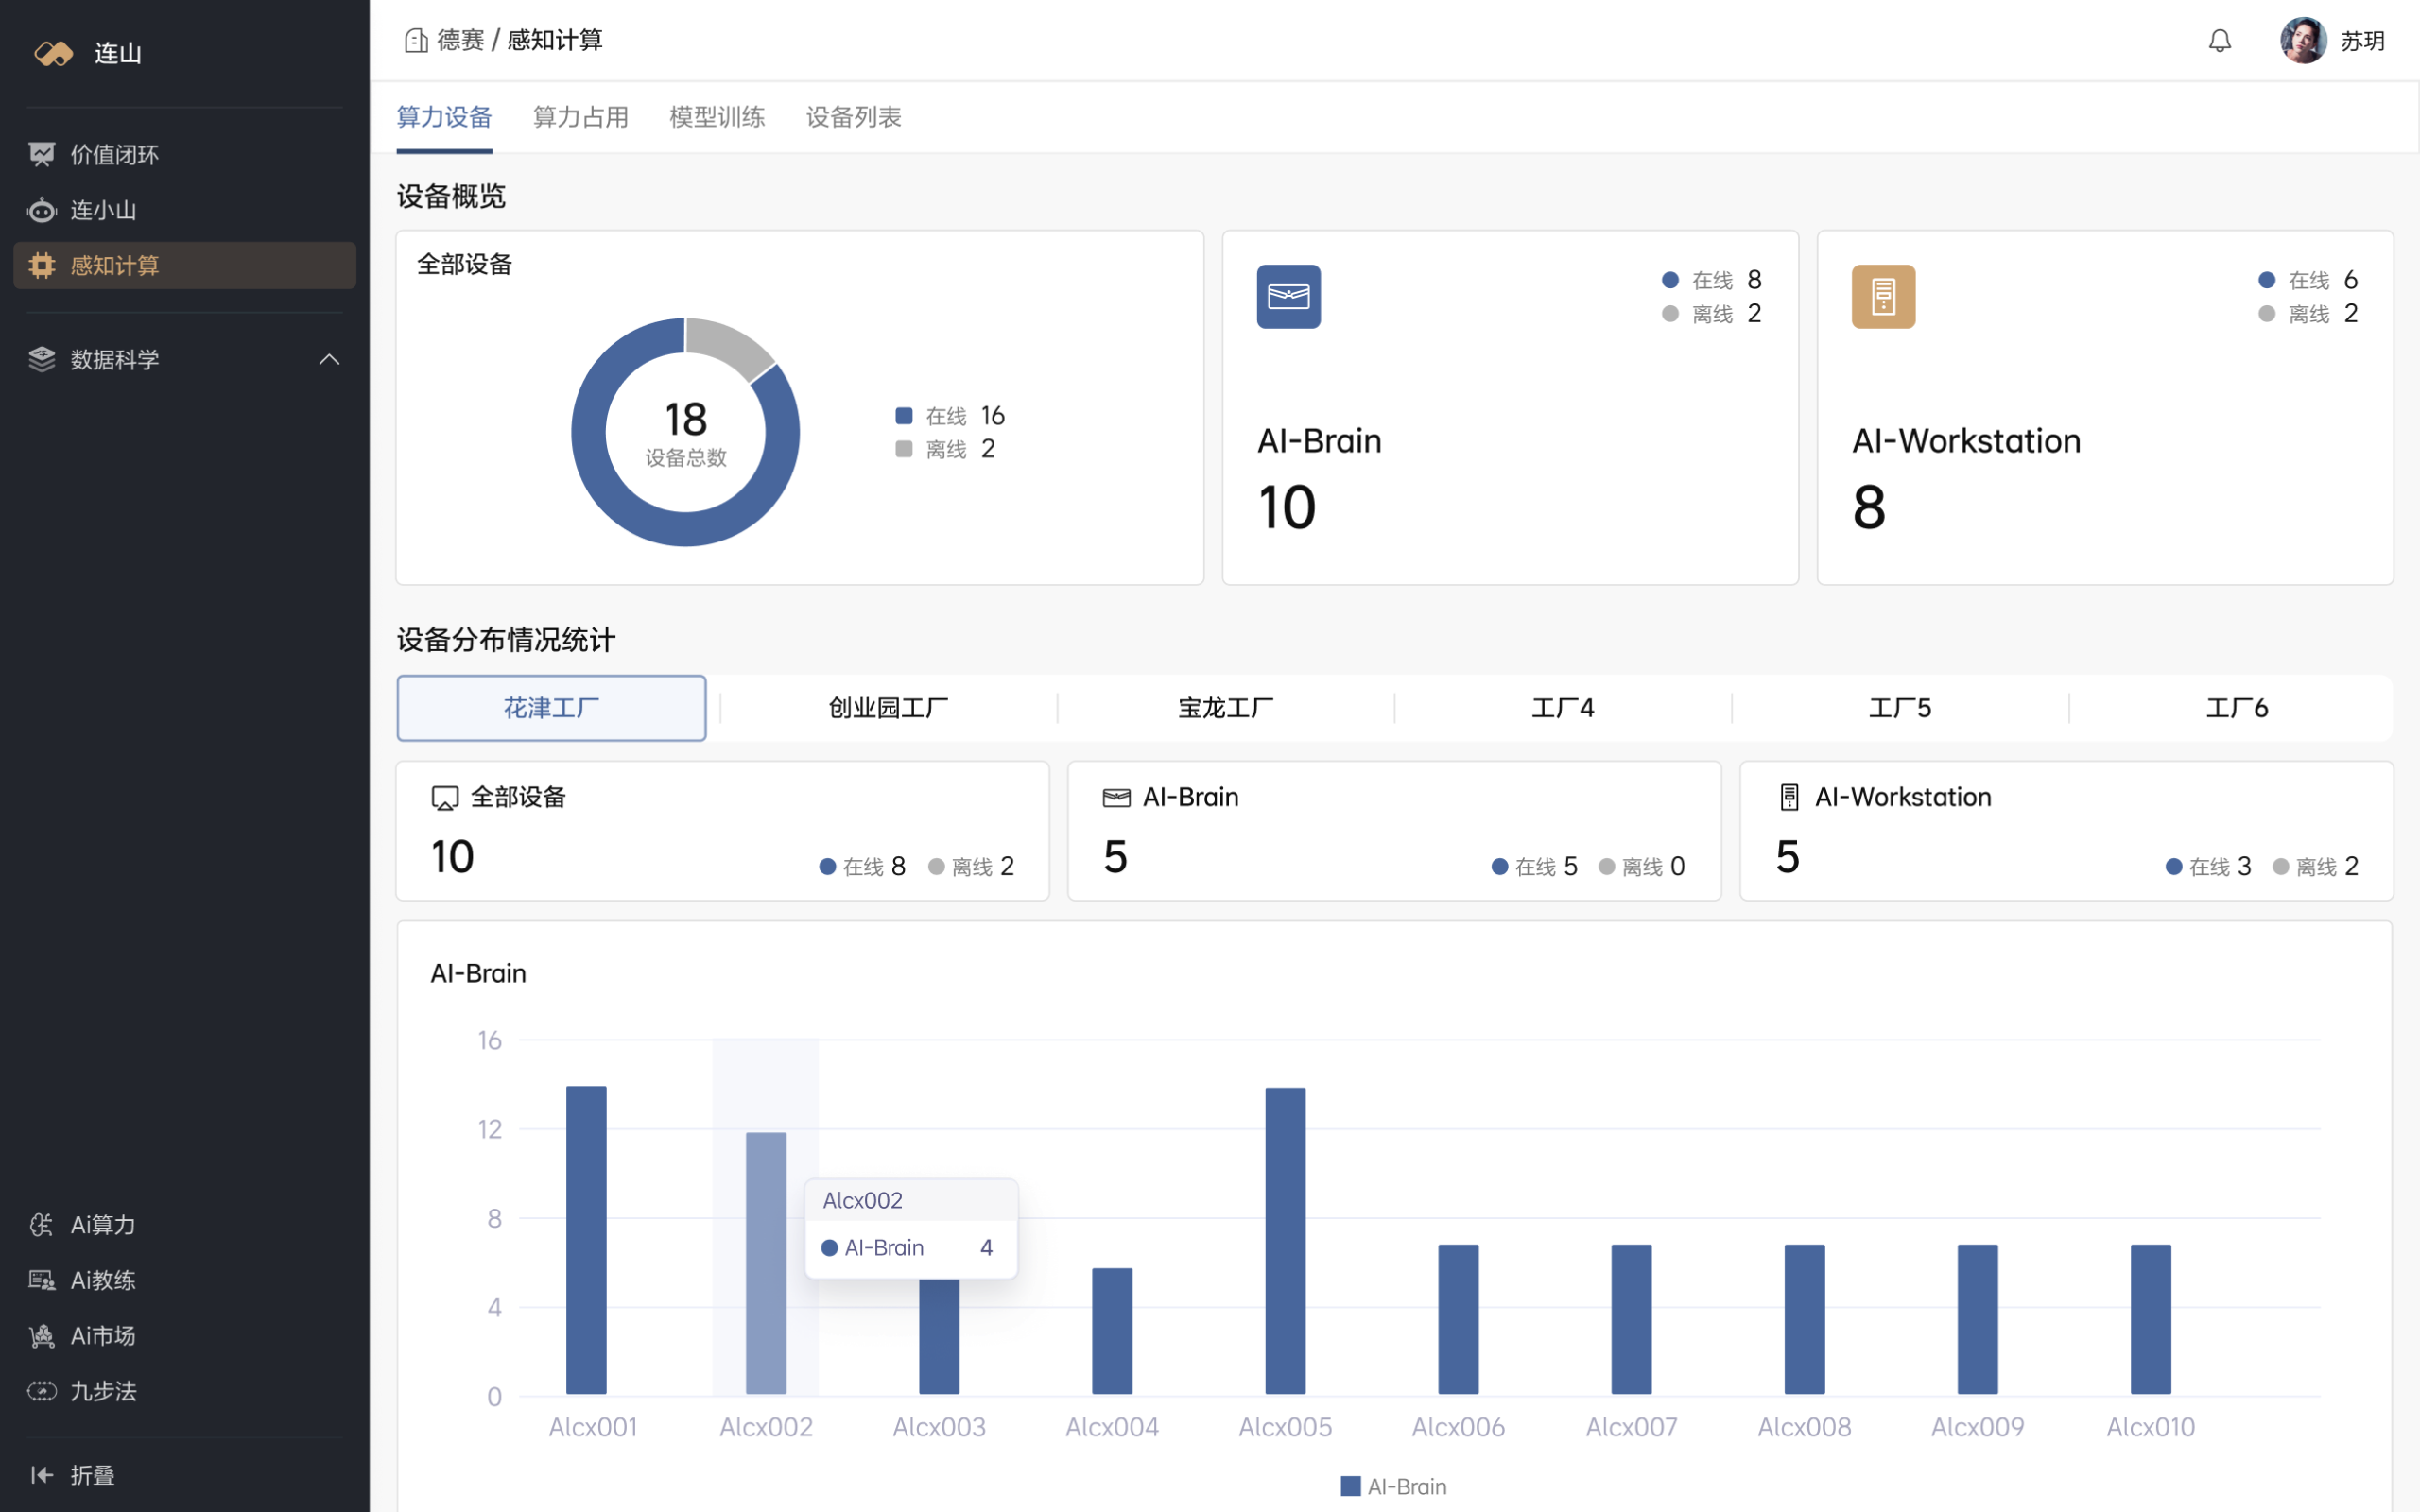Image resolution: width=2420 pixels, height=1512 pixels.
Task: Toggle 在线 16 legend in 全部设备 chart
Action: click(x=949, y=415)
